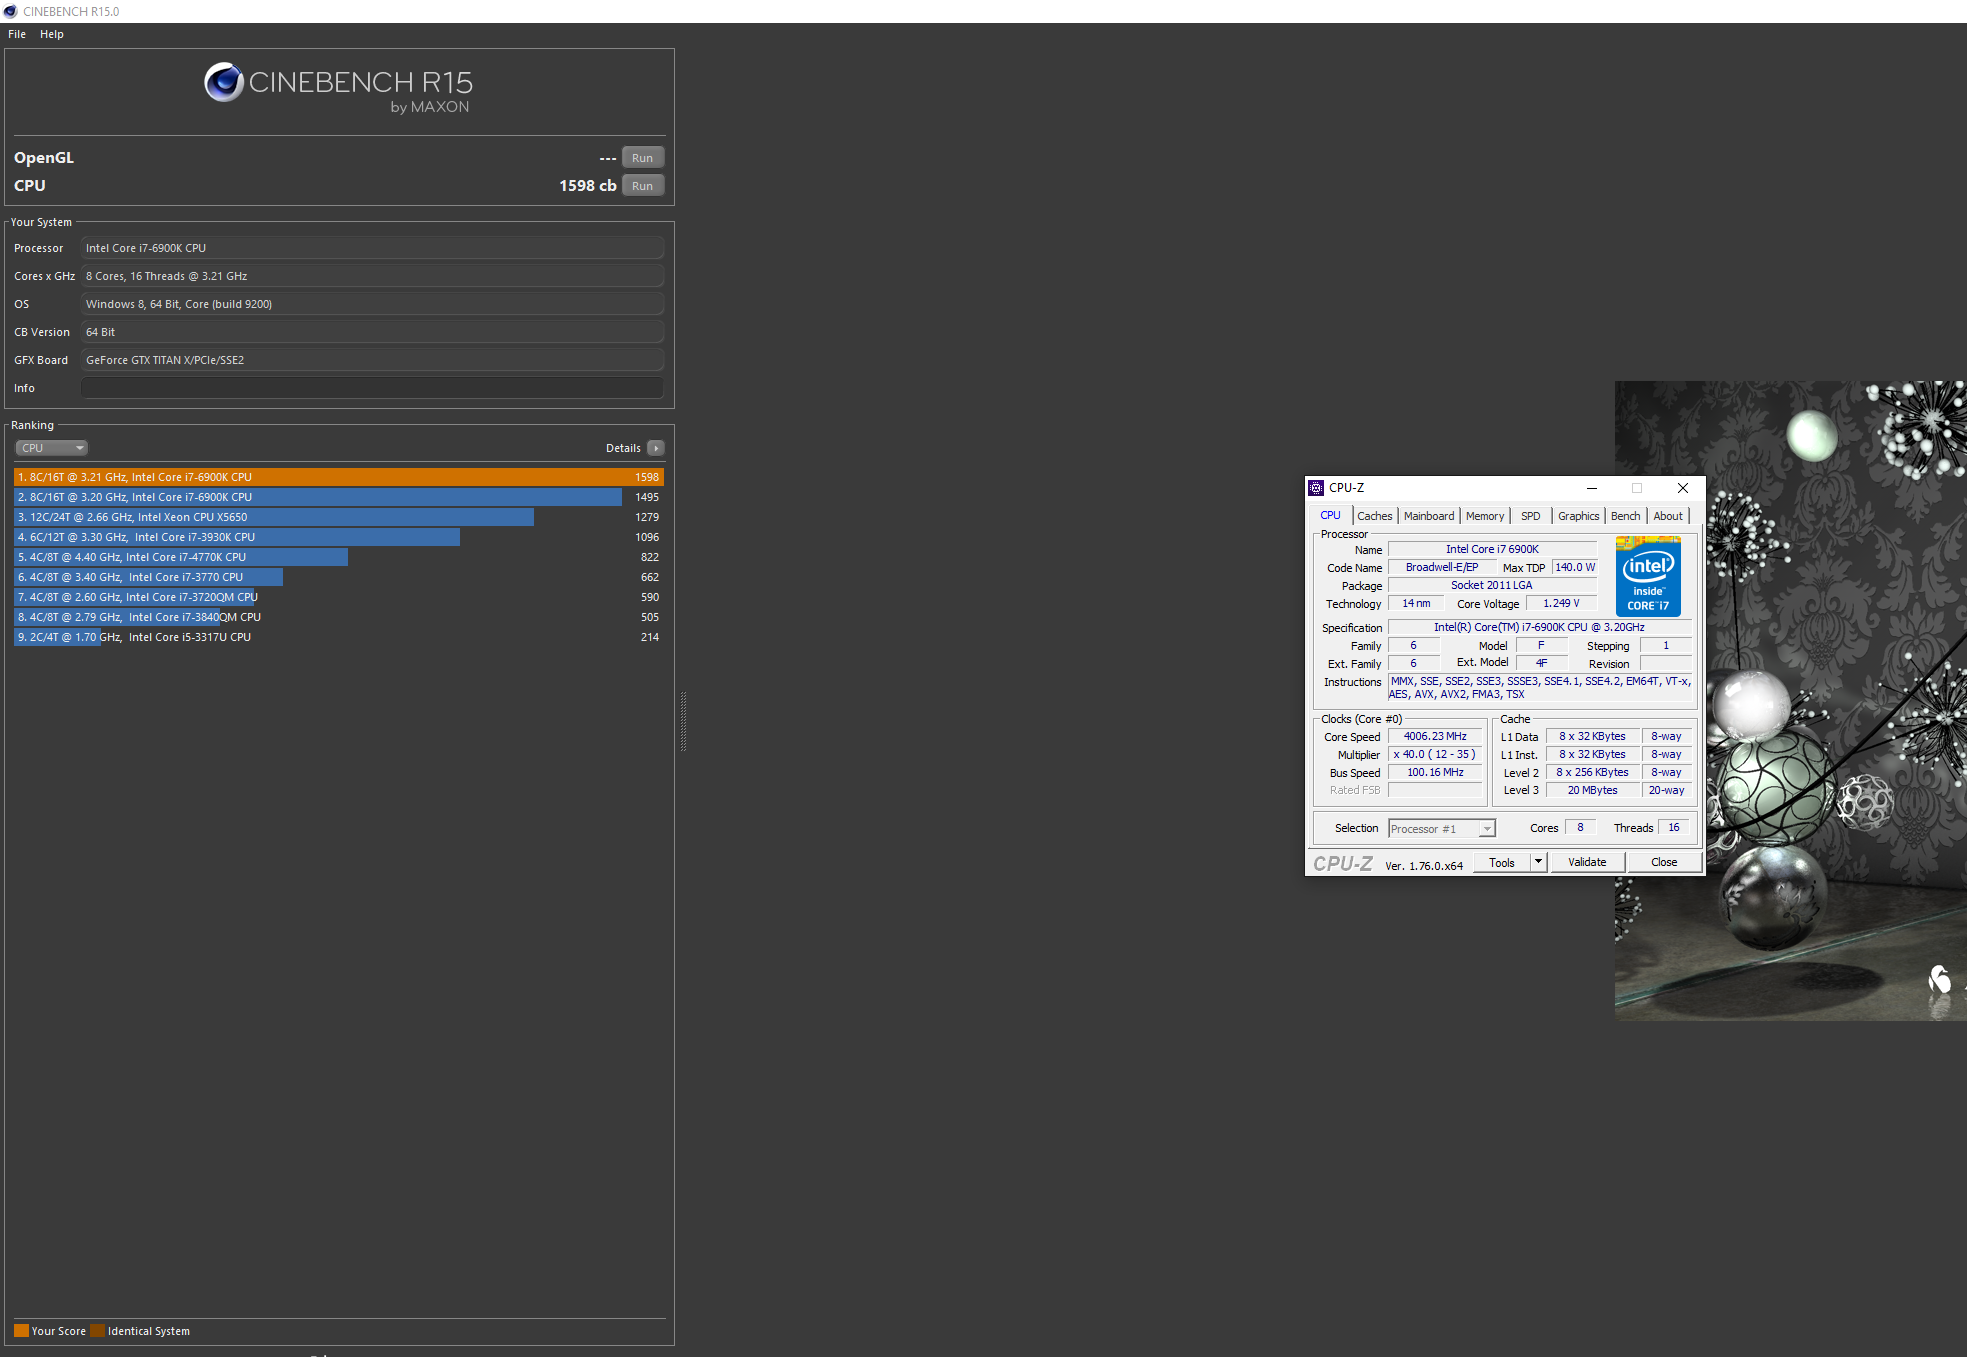Switch to Memory tab in CPU-Z
This screenshot has height=1357, width=1967.
point(1485,516)
